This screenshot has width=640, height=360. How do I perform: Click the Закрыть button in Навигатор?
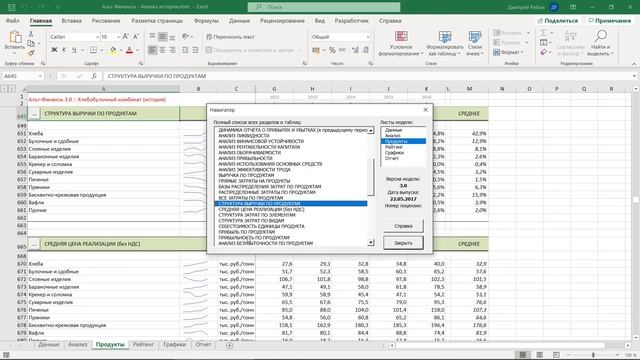403,243
